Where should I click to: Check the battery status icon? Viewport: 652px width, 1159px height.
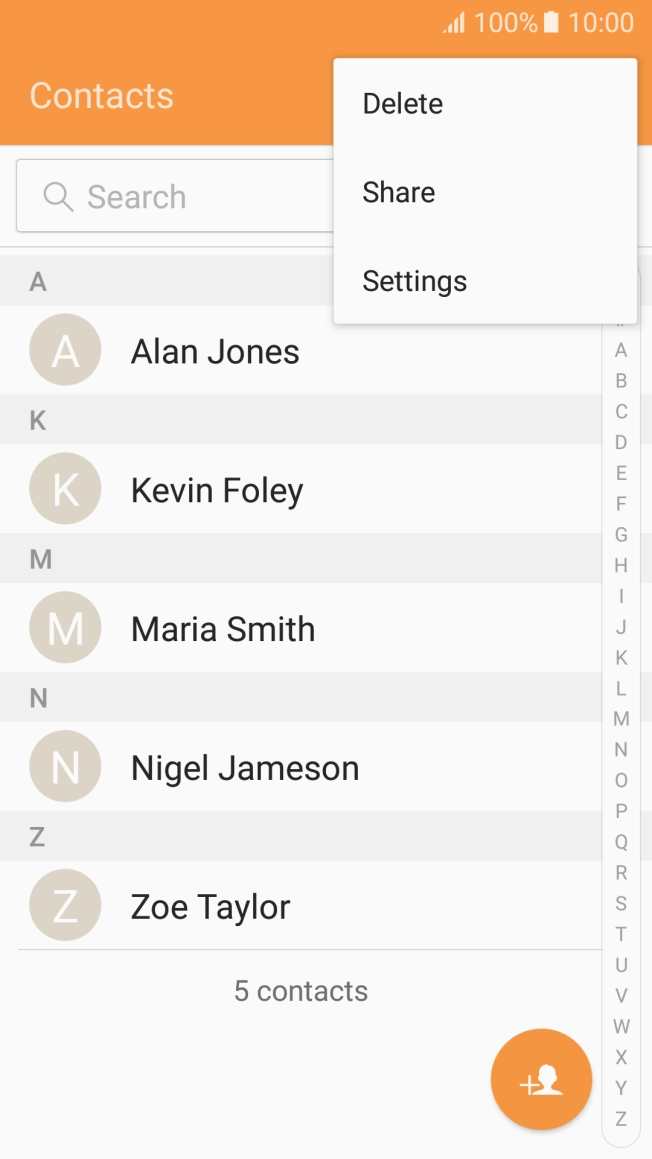tap(551, 22)
